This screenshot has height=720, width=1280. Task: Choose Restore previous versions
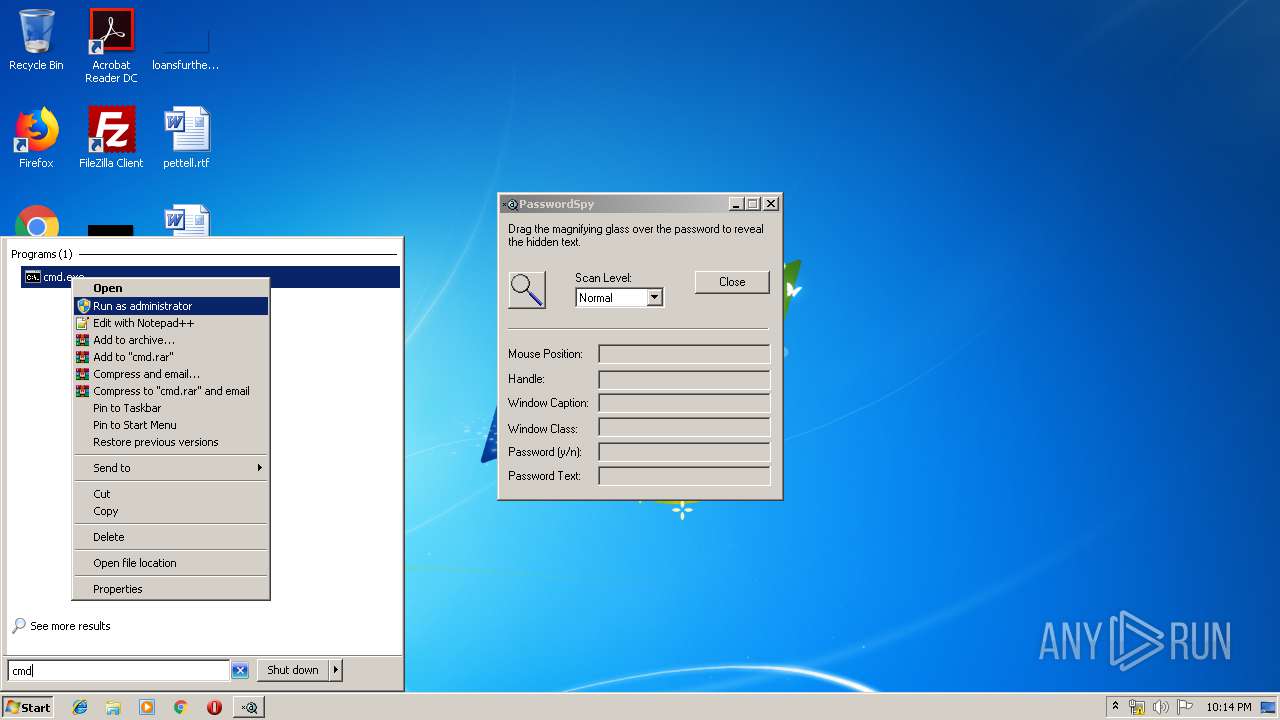pos(171,442)
